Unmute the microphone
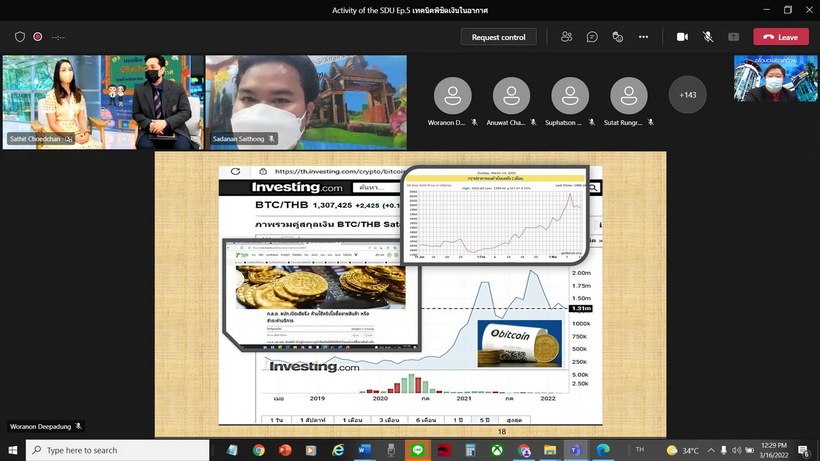Image resolution: width=820 pixels, height=461 pixels. [x=708, y=37]
